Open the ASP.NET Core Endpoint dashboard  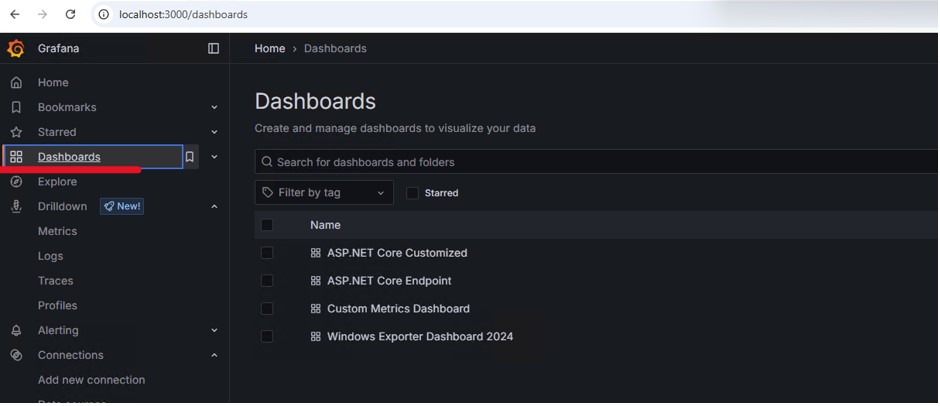389,281
